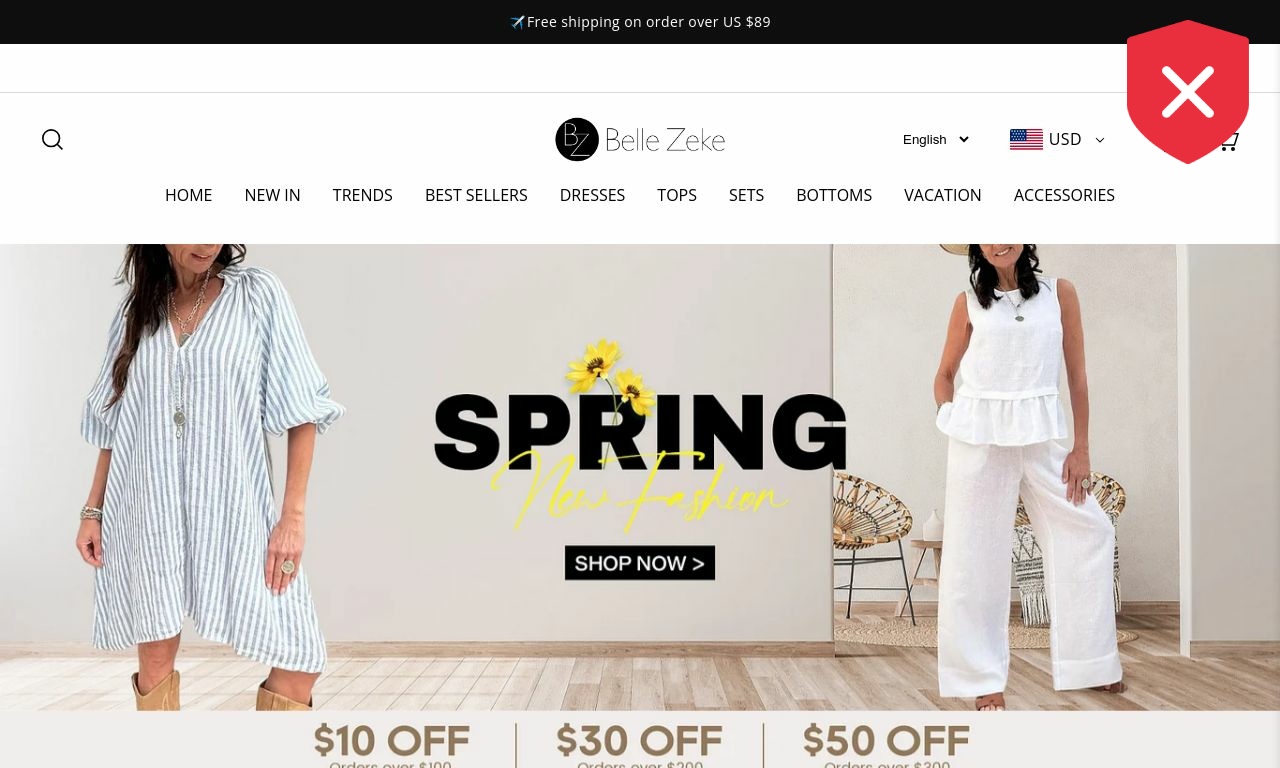Click the red shield X icon

click(1188, 92)
